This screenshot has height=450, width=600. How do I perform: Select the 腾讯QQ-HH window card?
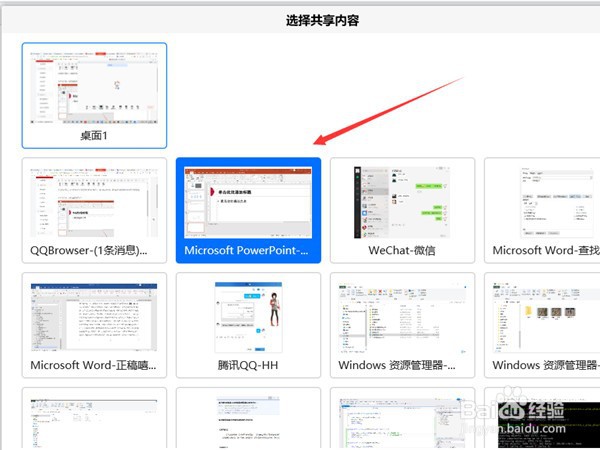pyautogui.click(x=248, y=325)
